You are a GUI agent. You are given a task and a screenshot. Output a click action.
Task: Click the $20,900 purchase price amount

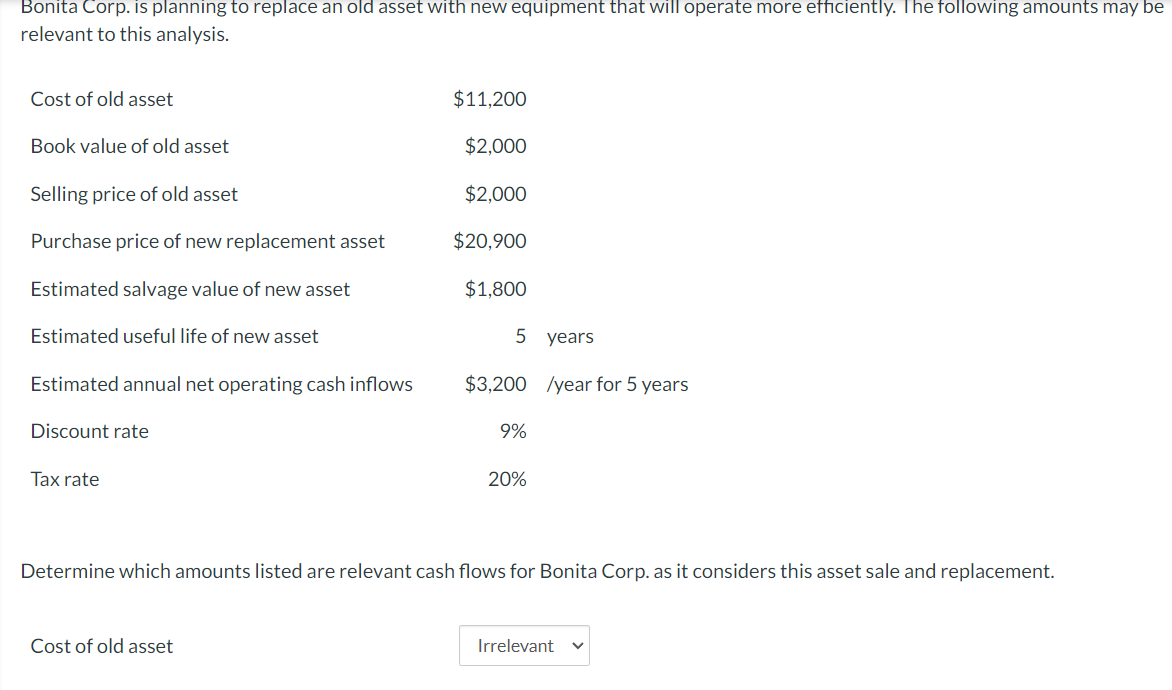point(489,241)
